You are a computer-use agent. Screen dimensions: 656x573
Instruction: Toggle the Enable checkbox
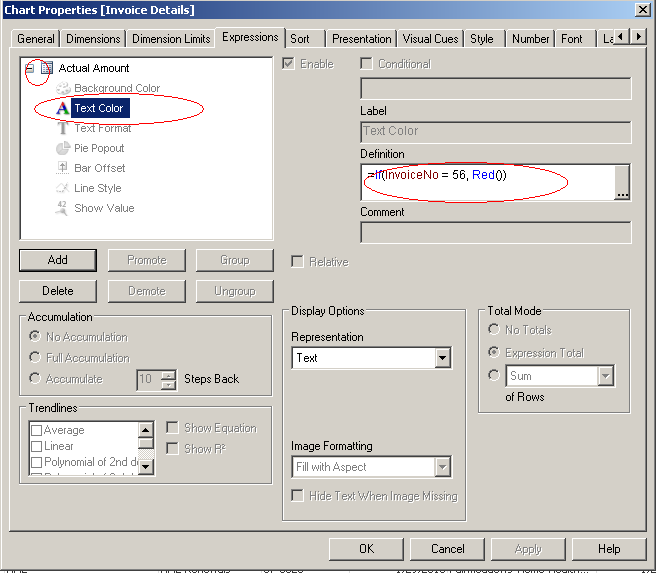(288, 64)
